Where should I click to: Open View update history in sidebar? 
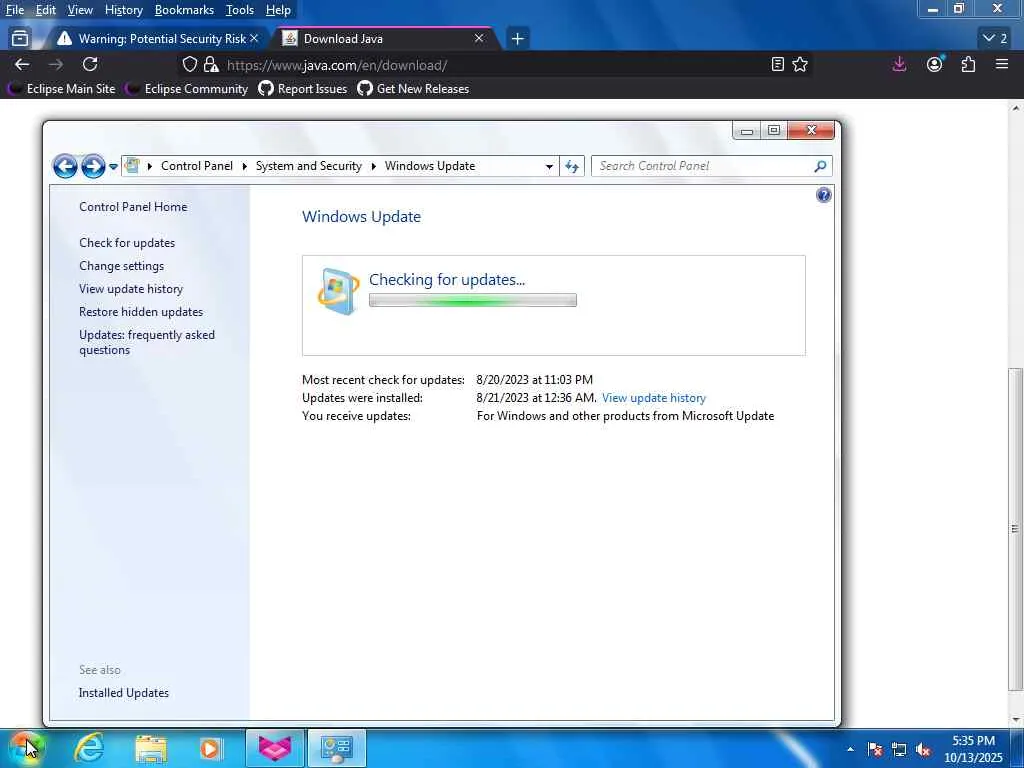[131, 289]
